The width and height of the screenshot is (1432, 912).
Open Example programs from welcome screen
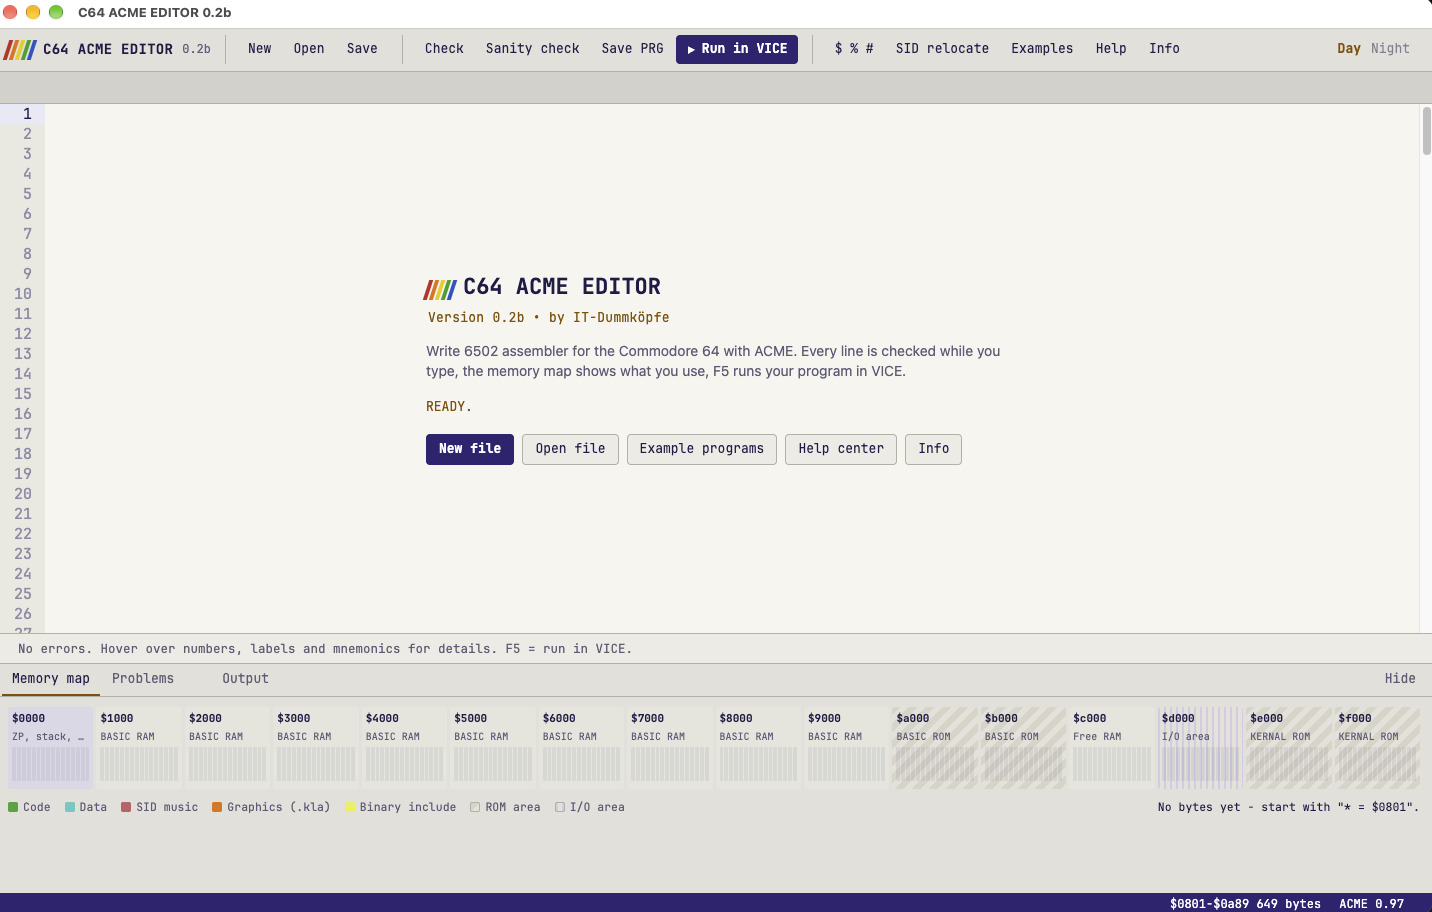click(x=702, y=449)
